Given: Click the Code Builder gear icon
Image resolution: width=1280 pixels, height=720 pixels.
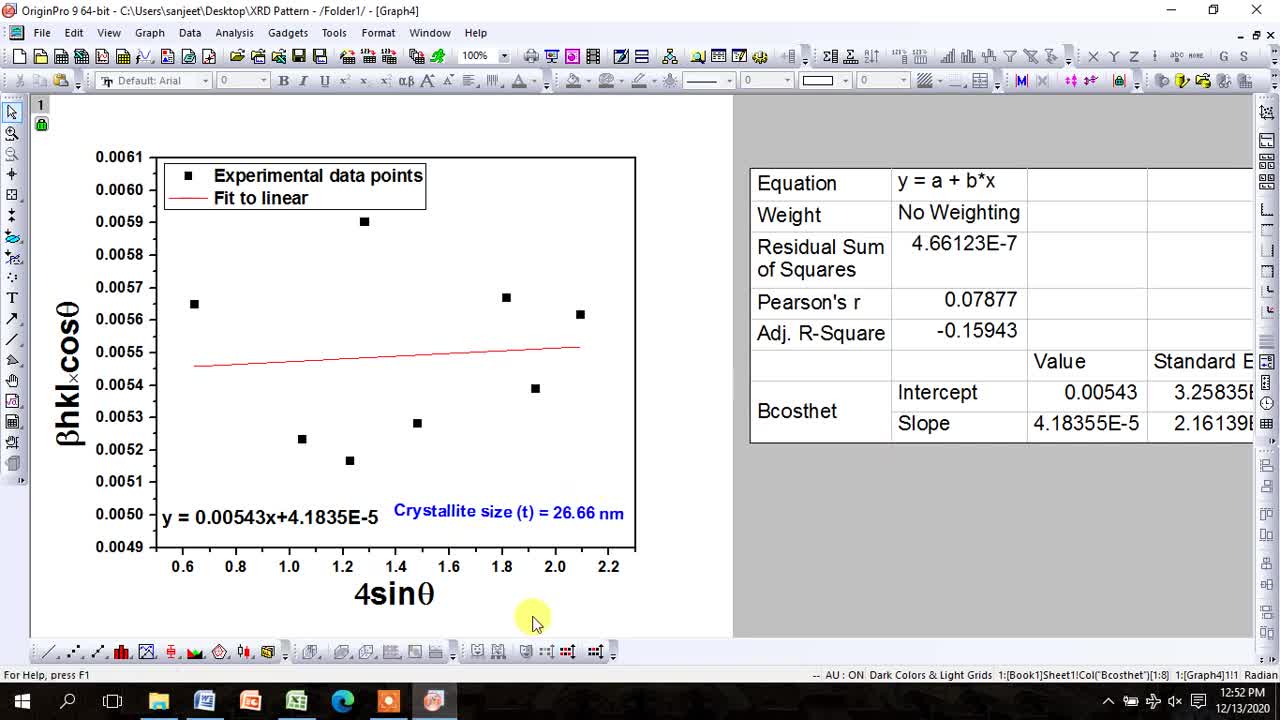Looking at the screenshot, I should (760, 57).
